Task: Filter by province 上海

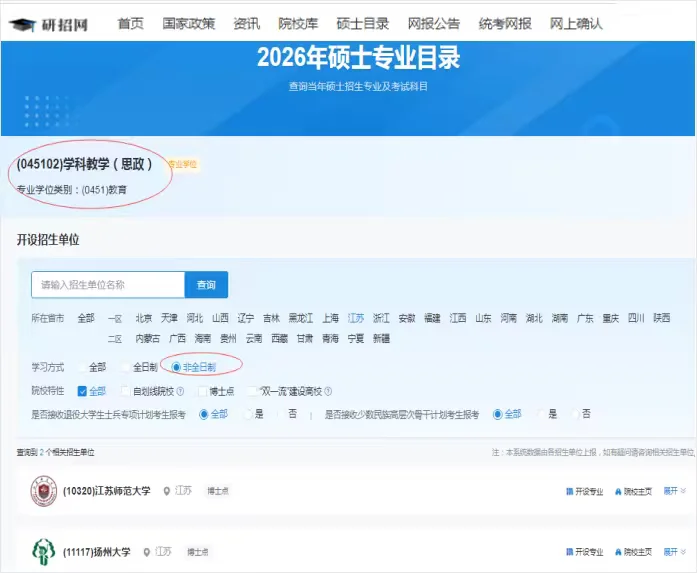Action: tap(330, 318)
